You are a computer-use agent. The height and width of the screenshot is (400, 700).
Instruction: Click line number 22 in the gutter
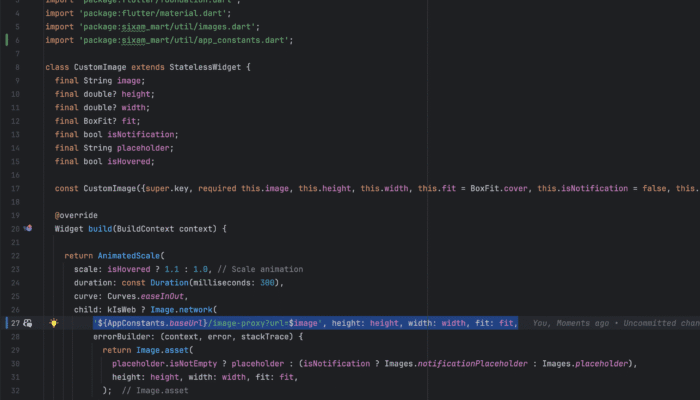(x=15, y=256)
